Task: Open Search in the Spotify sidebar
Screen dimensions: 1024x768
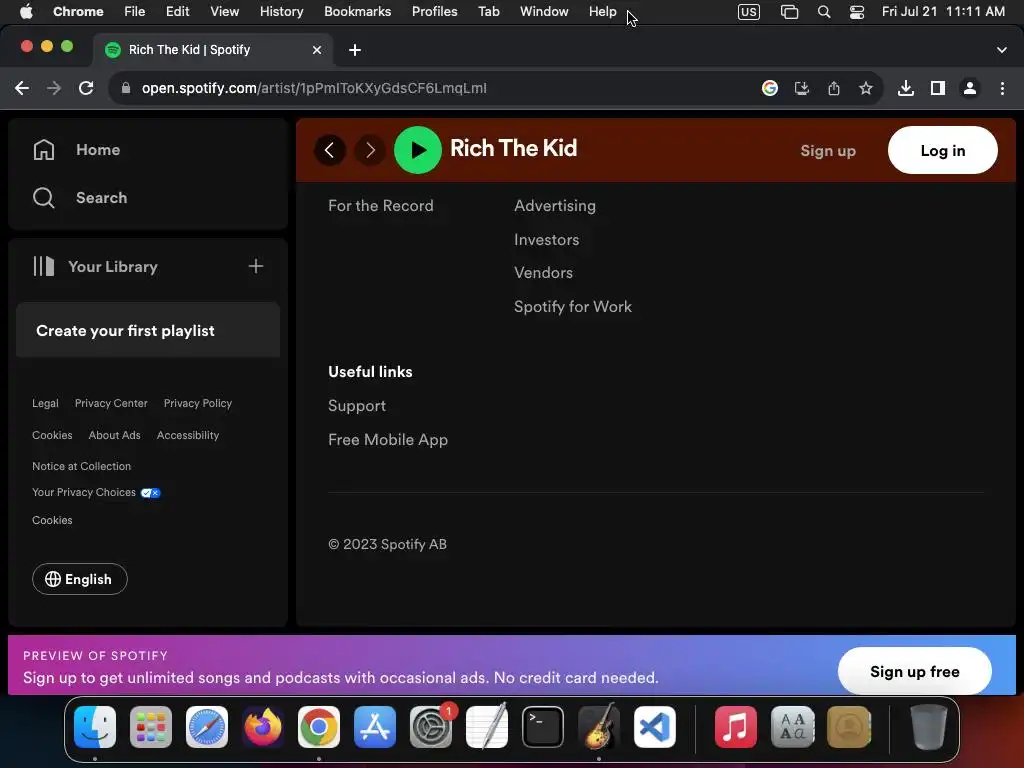Action: [x=80, y=197]
